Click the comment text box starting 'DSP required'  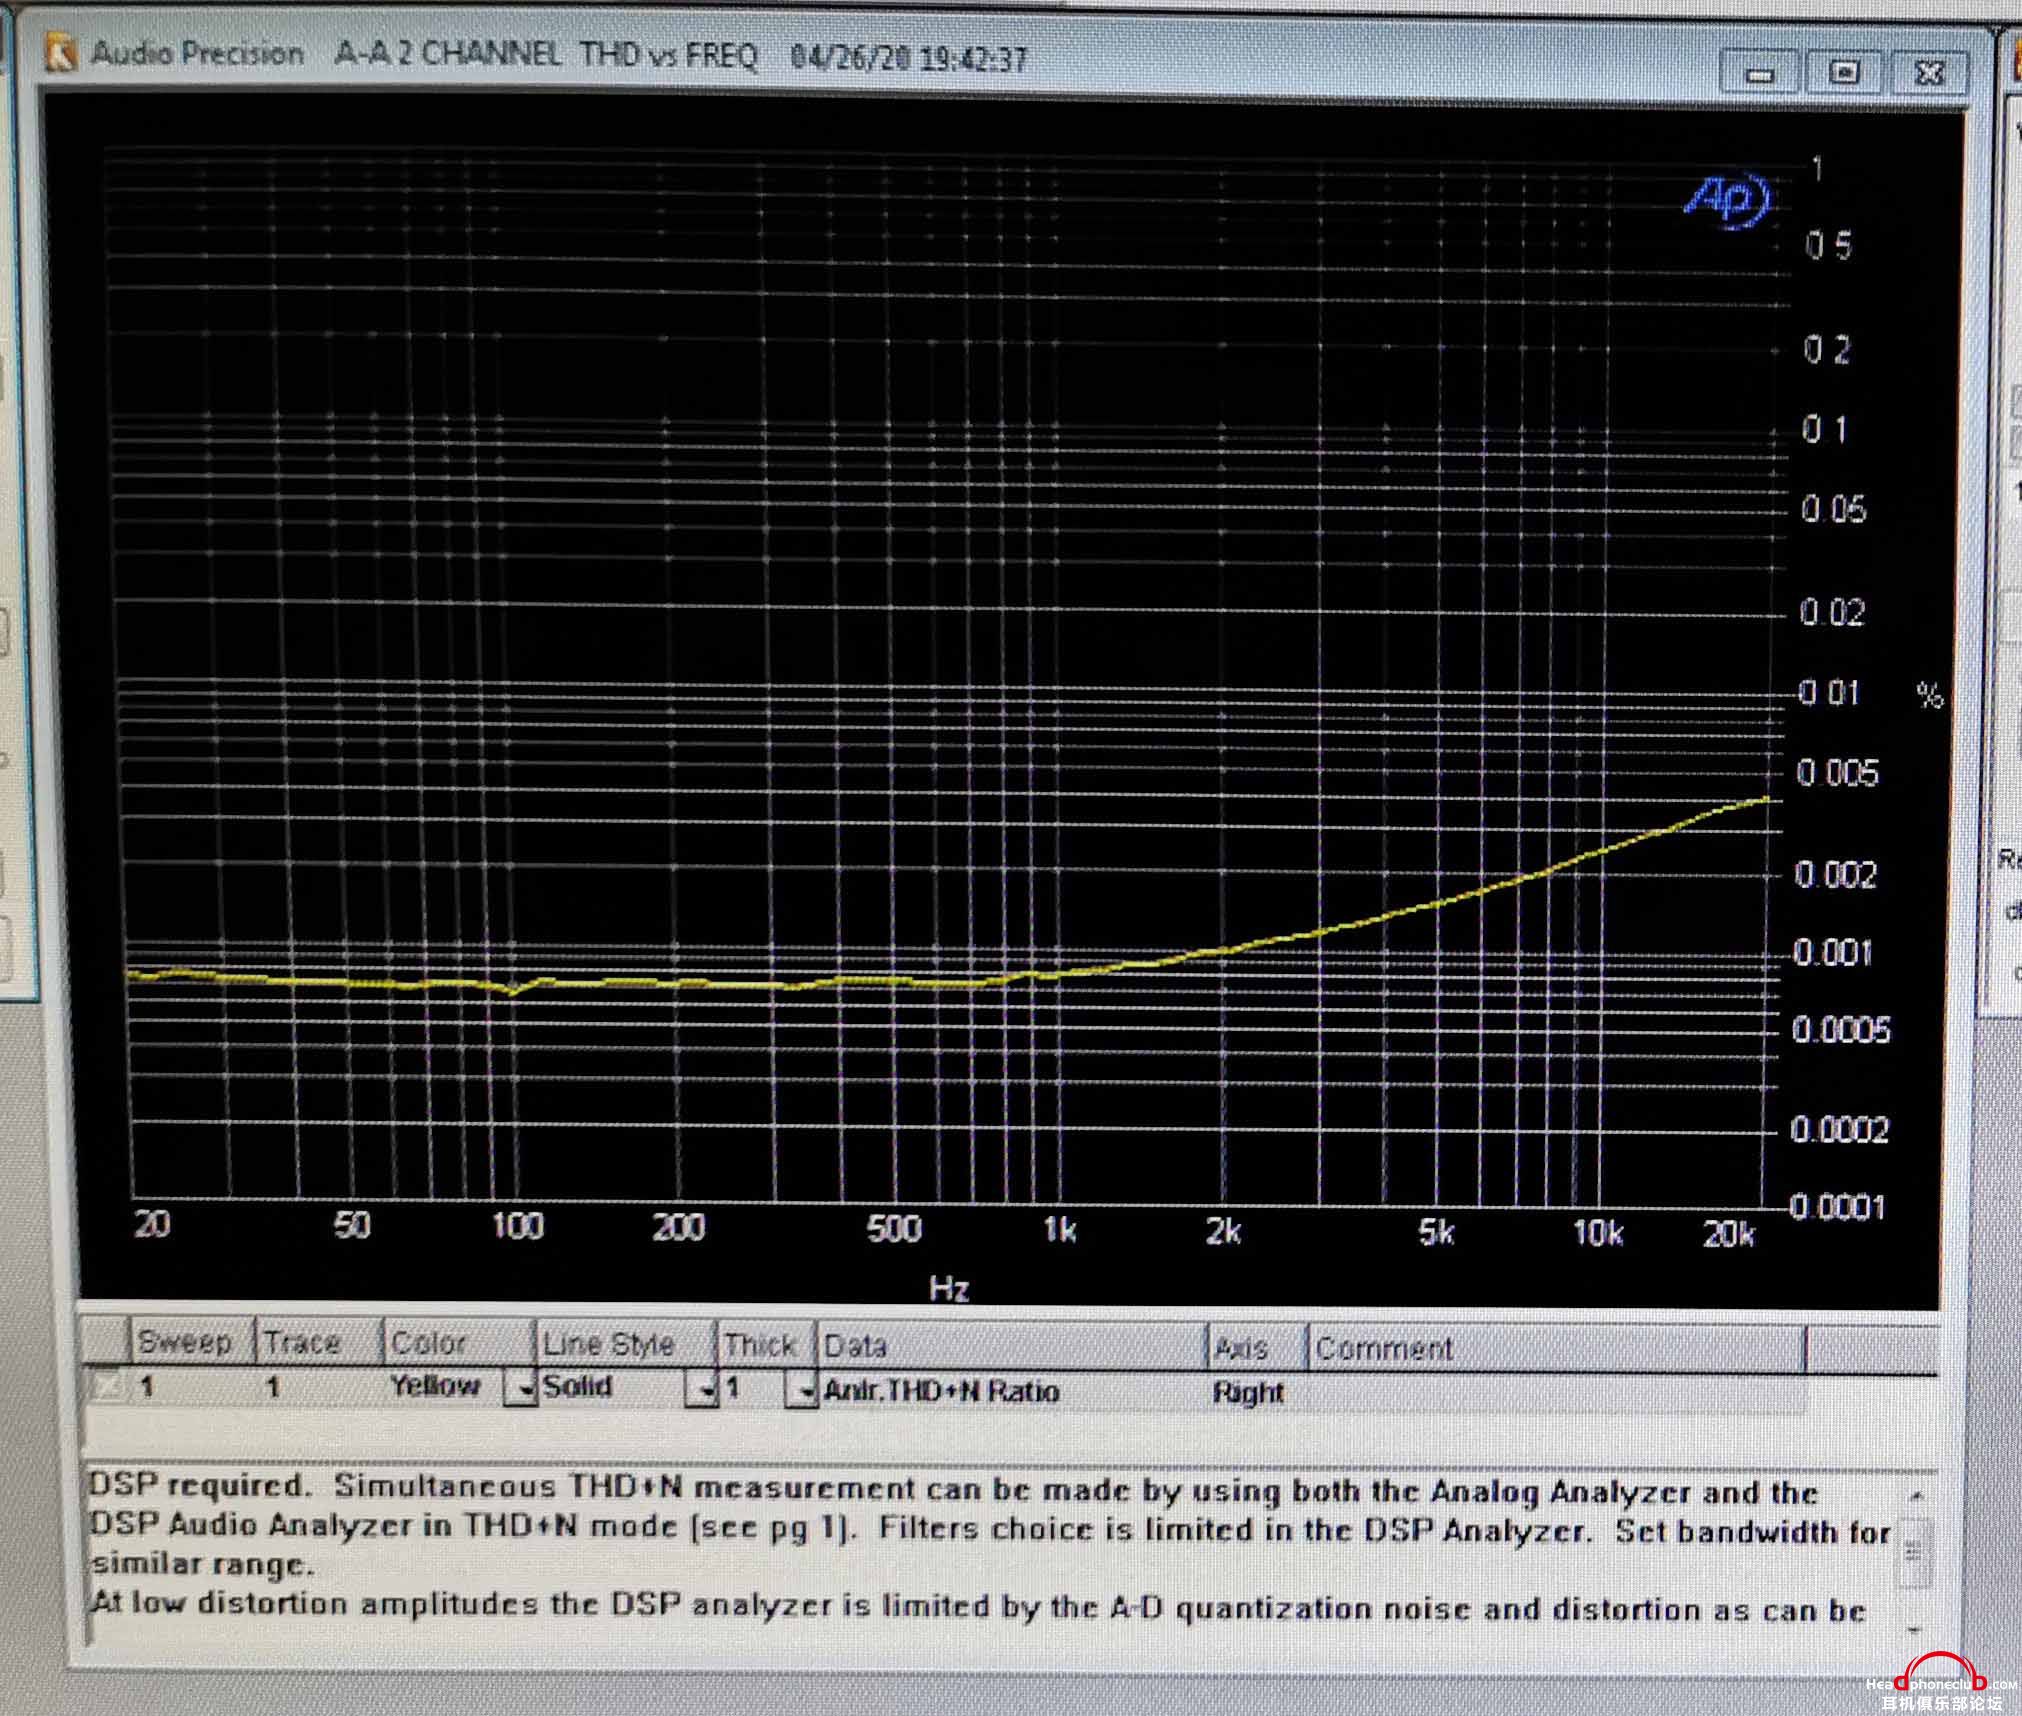pos(990,1547)
